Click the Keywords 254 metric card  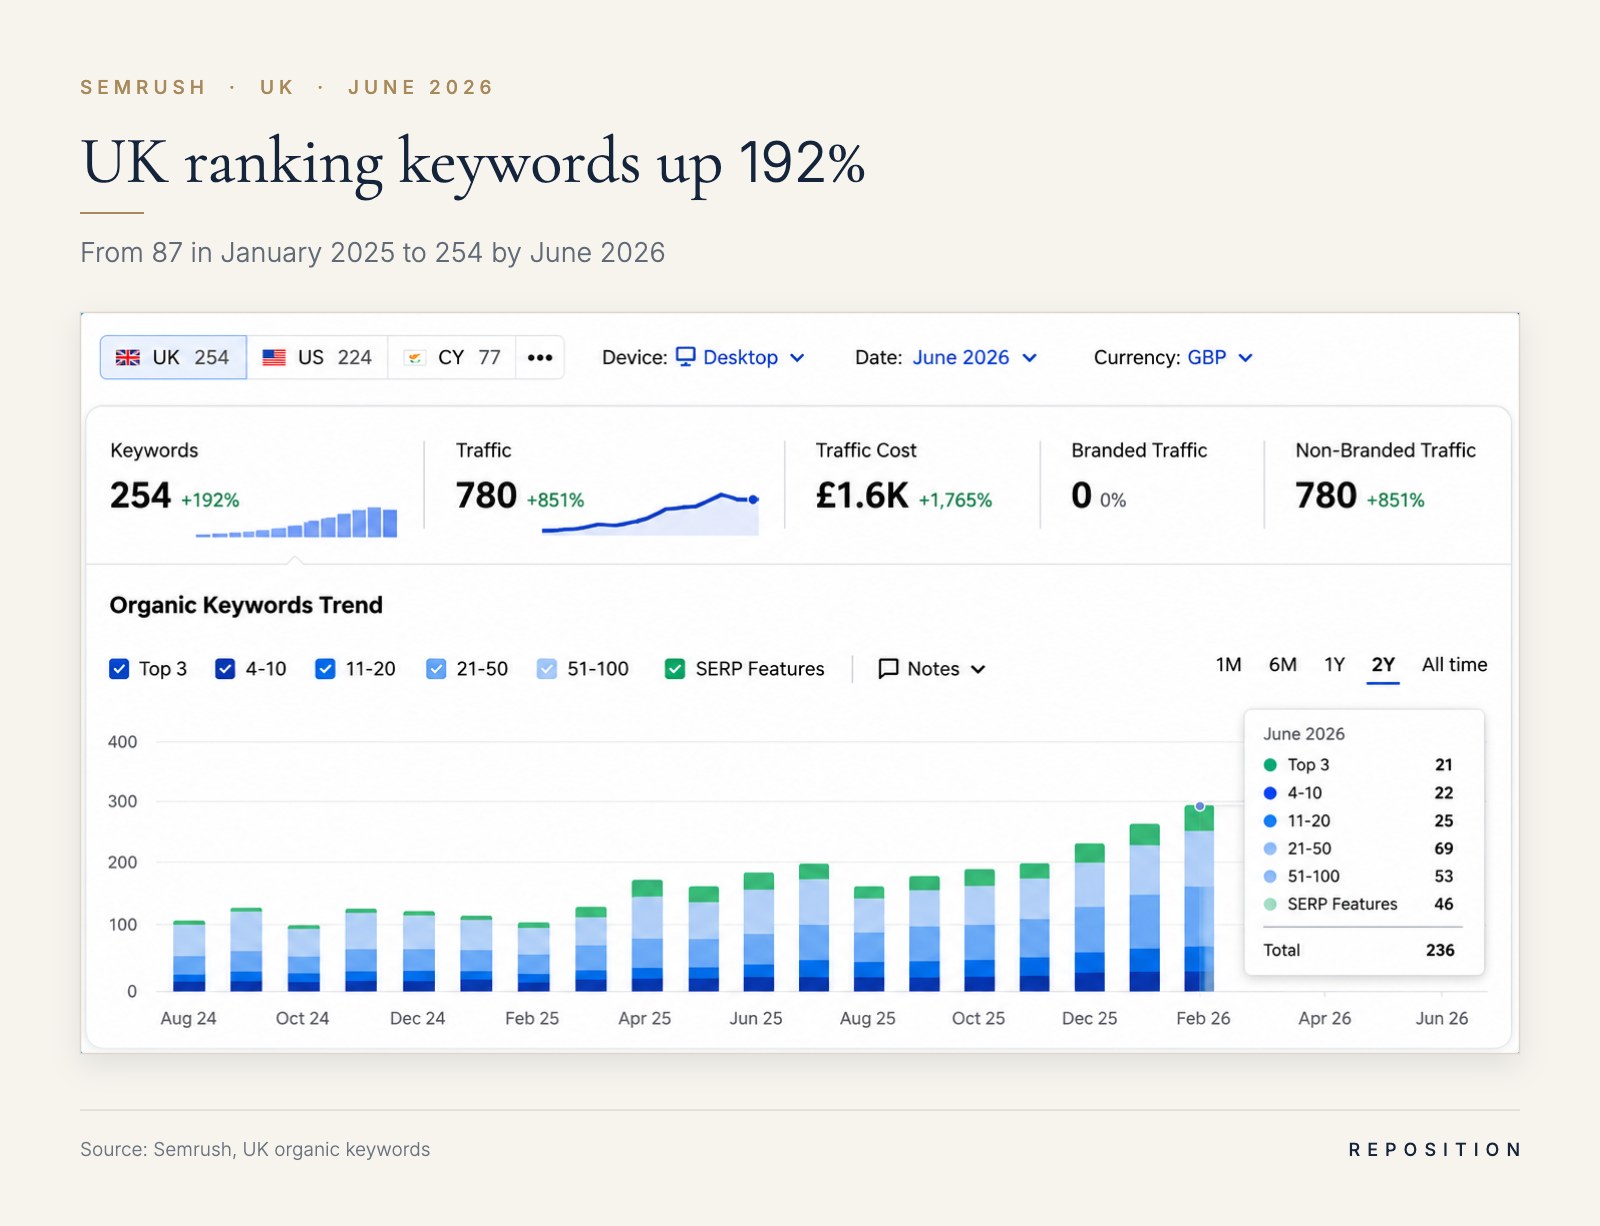[x=254, y=485]
